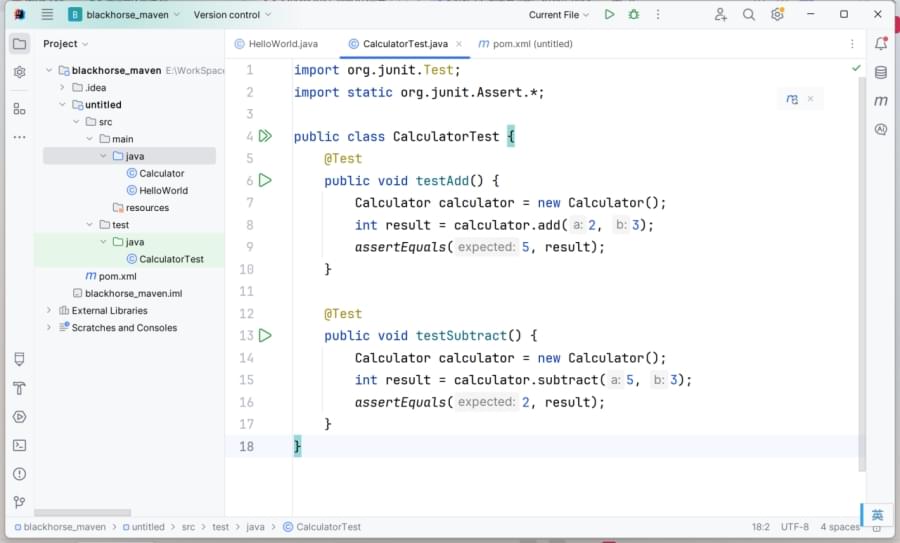The width and height of the screenshot is (900, 543).
Task: Click the run gutter icon for testAdd
Action: click(265, 181)
